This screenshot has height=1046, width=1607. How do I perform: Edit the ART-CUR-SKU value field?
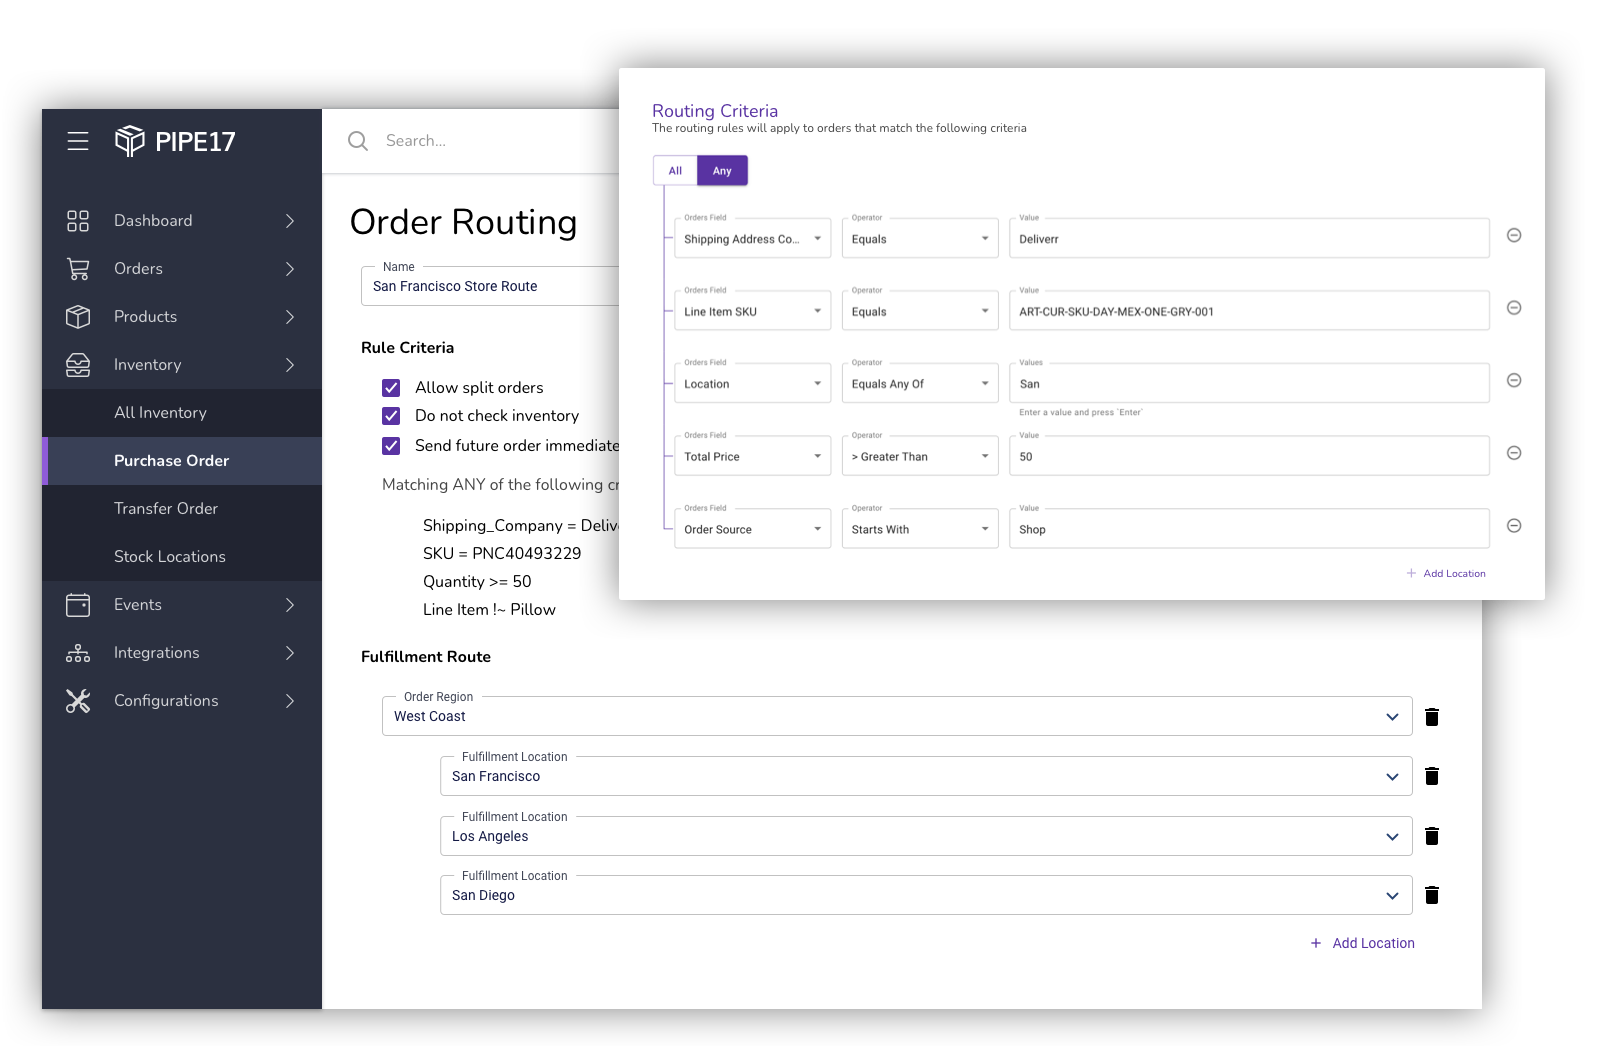[x=1249, y=311]
